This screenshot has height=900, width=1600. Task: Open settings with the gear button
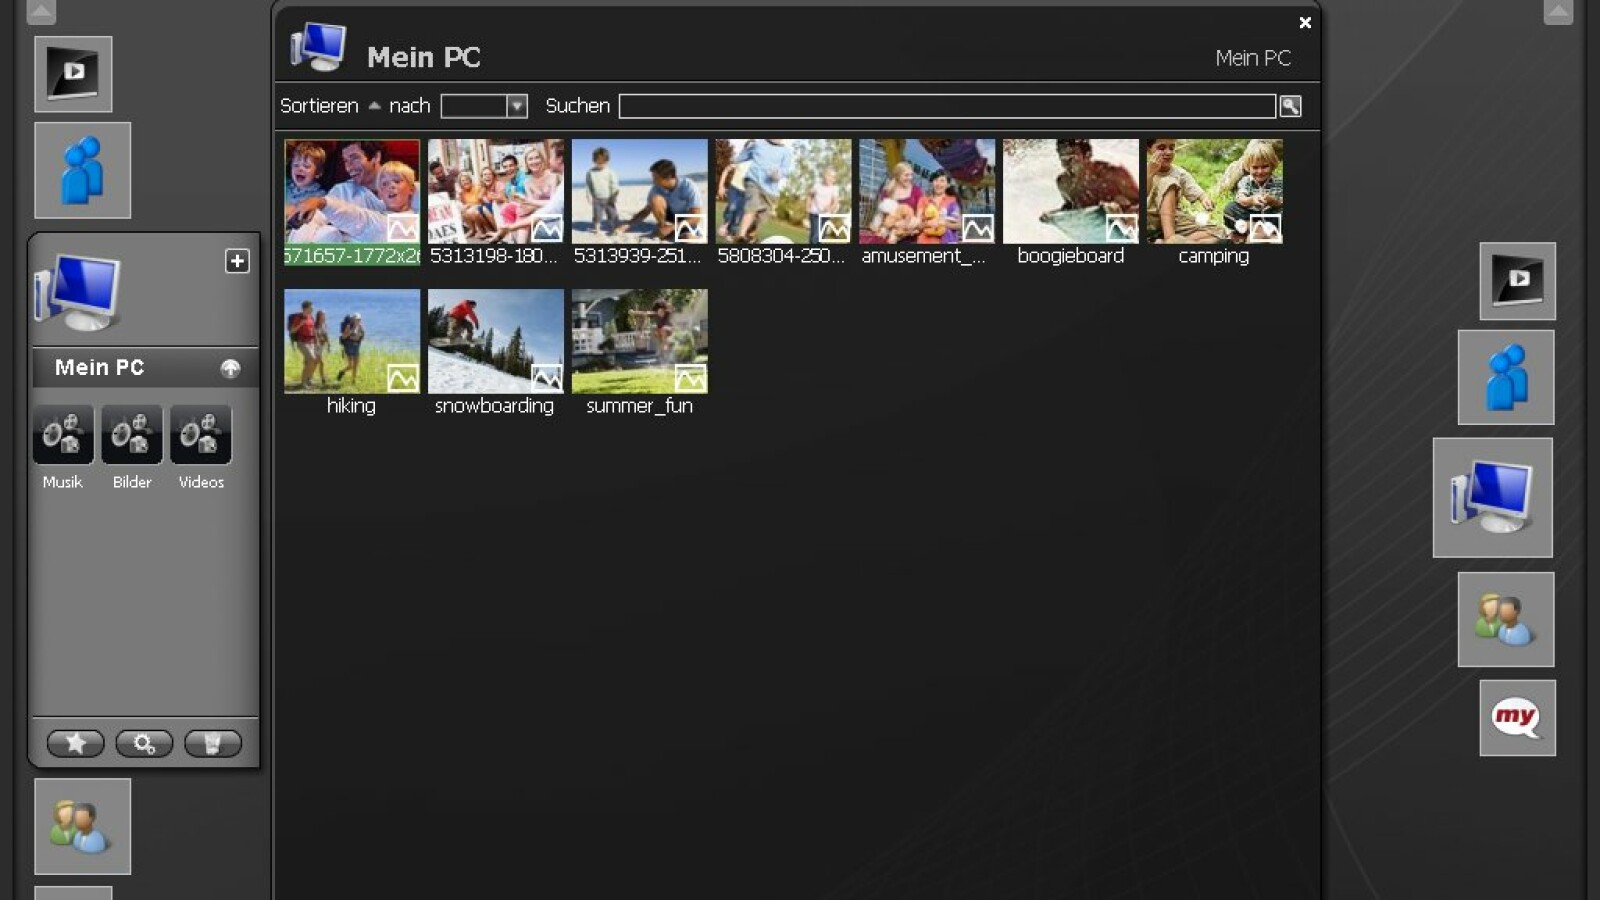tap(144, 743)
